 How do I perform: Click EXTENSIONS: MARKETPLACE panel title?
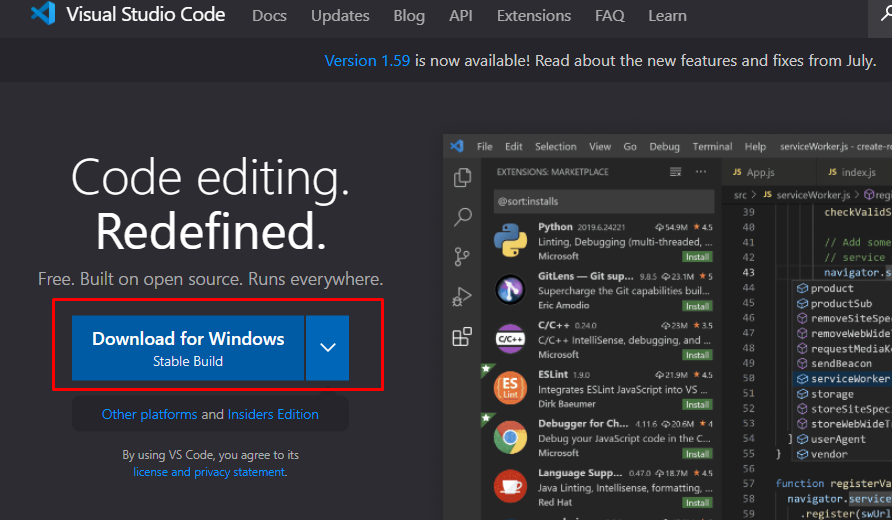pyautogui.click(x=552, y=172)
